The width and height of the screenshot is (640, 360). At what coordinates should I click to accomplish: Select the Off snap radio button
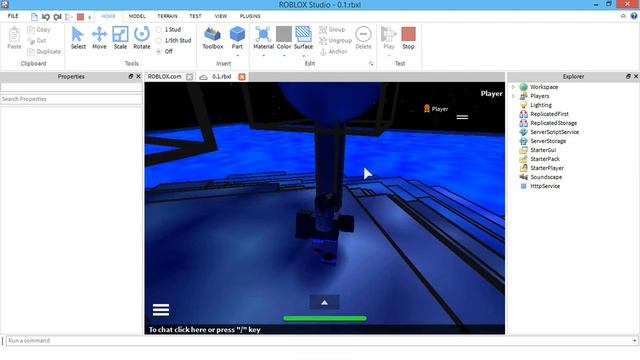[159, 51]
